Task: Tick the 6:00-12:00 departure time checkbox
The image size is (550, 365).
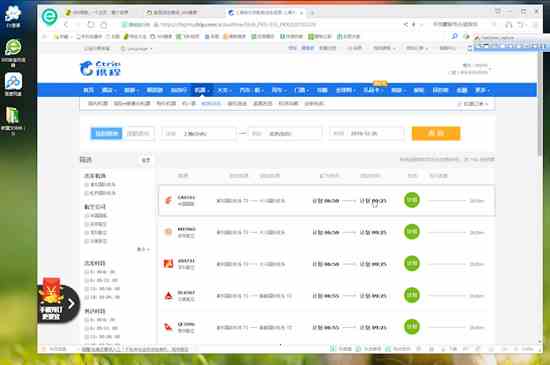Action: 86,280
